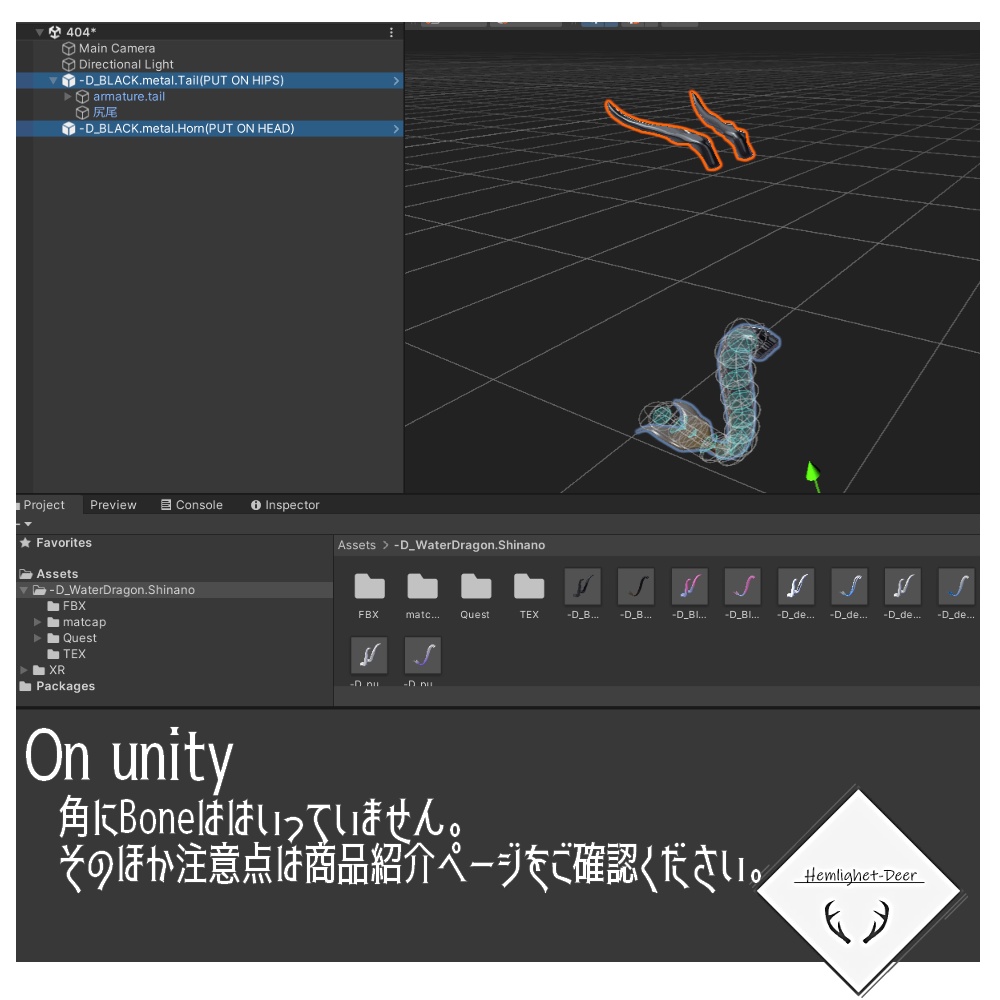Click the star icon beside Favorites
Viewport: 1000px width, 1000px height.
pos(26,542)
